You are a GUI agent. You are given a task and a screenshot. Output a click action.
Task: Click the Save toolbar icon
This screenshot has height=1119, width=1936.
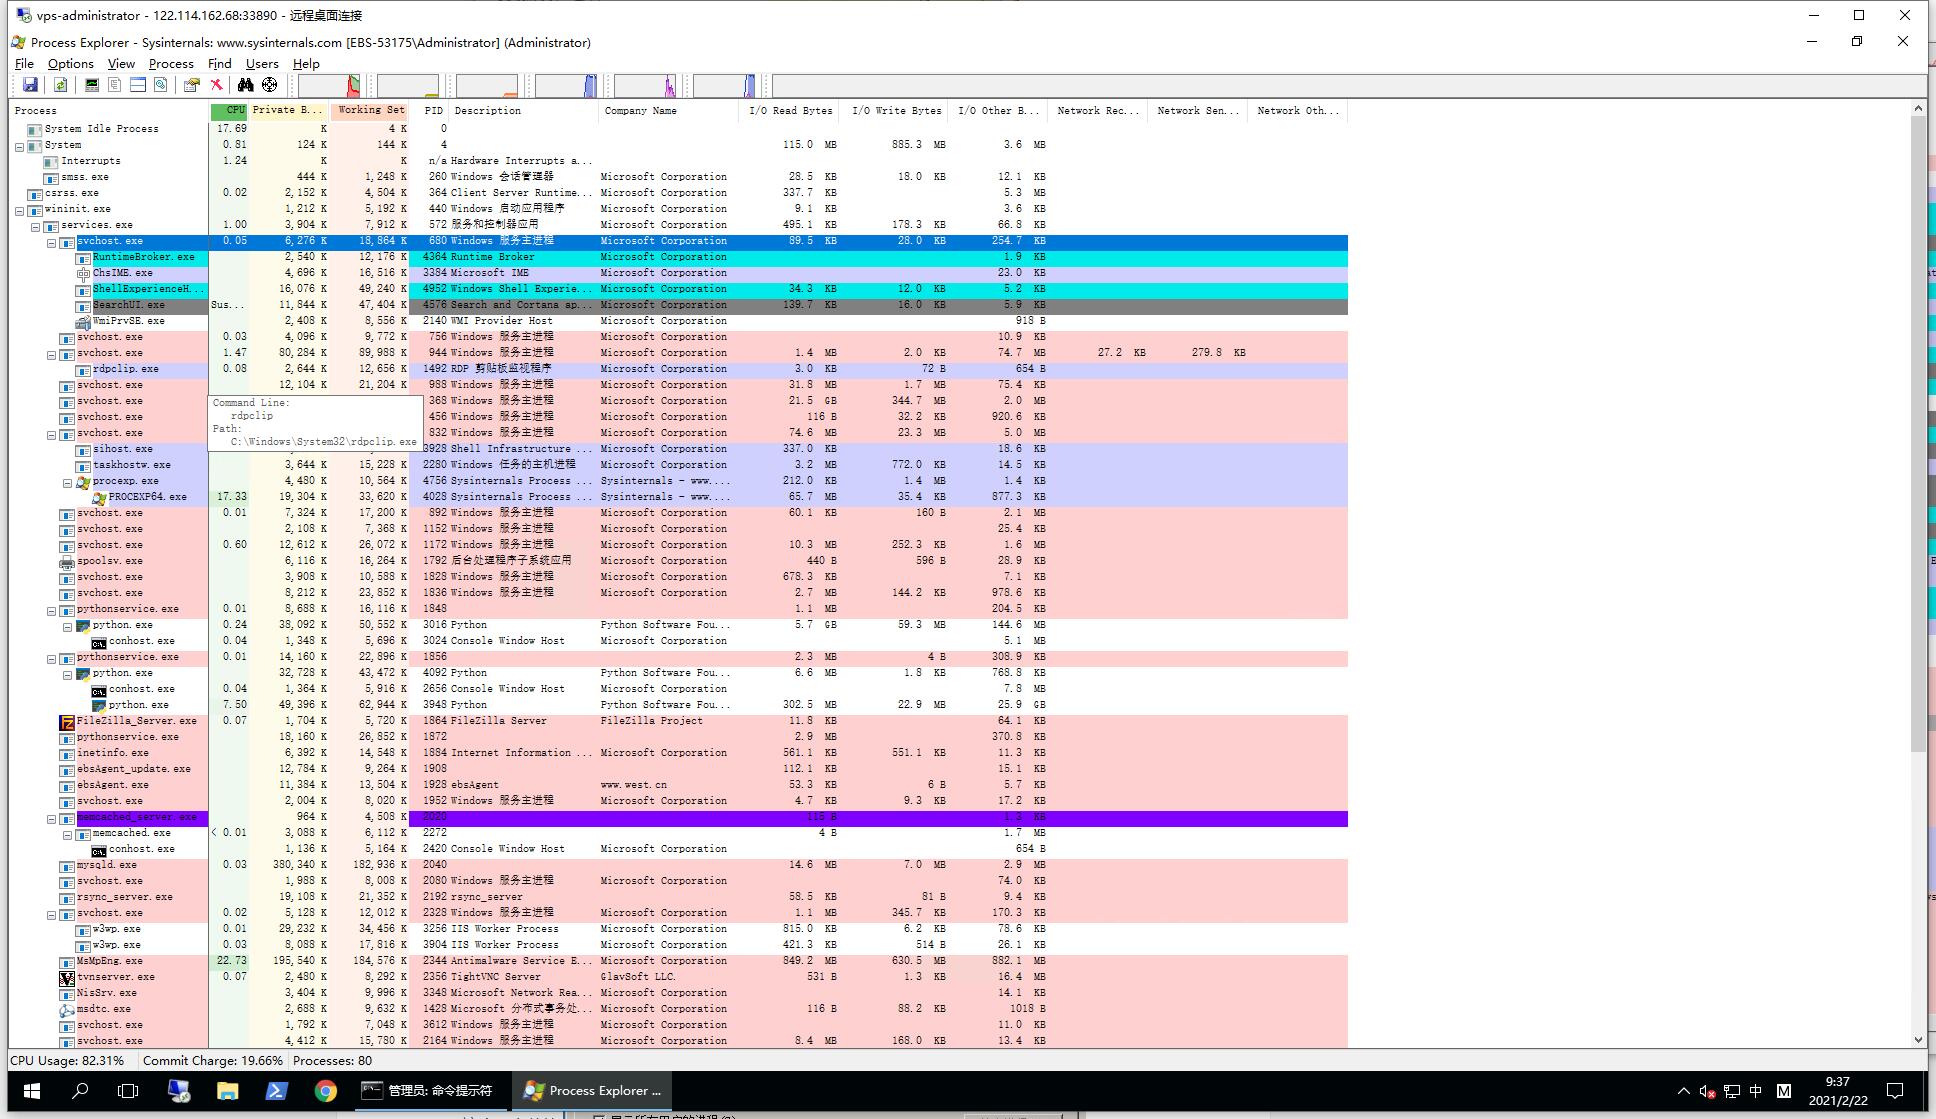pos(30,85)
